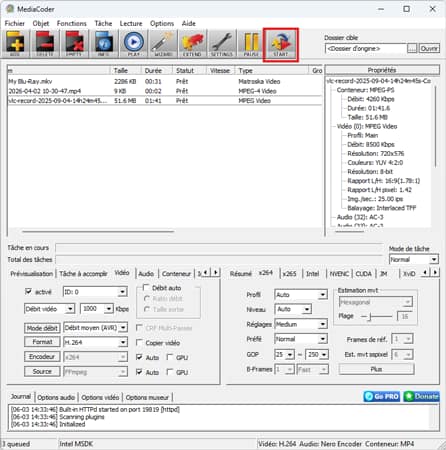Expand the Mode de tâche Normal dropdown
Viewport: 446px width, 450px height.
click(413, 259)
